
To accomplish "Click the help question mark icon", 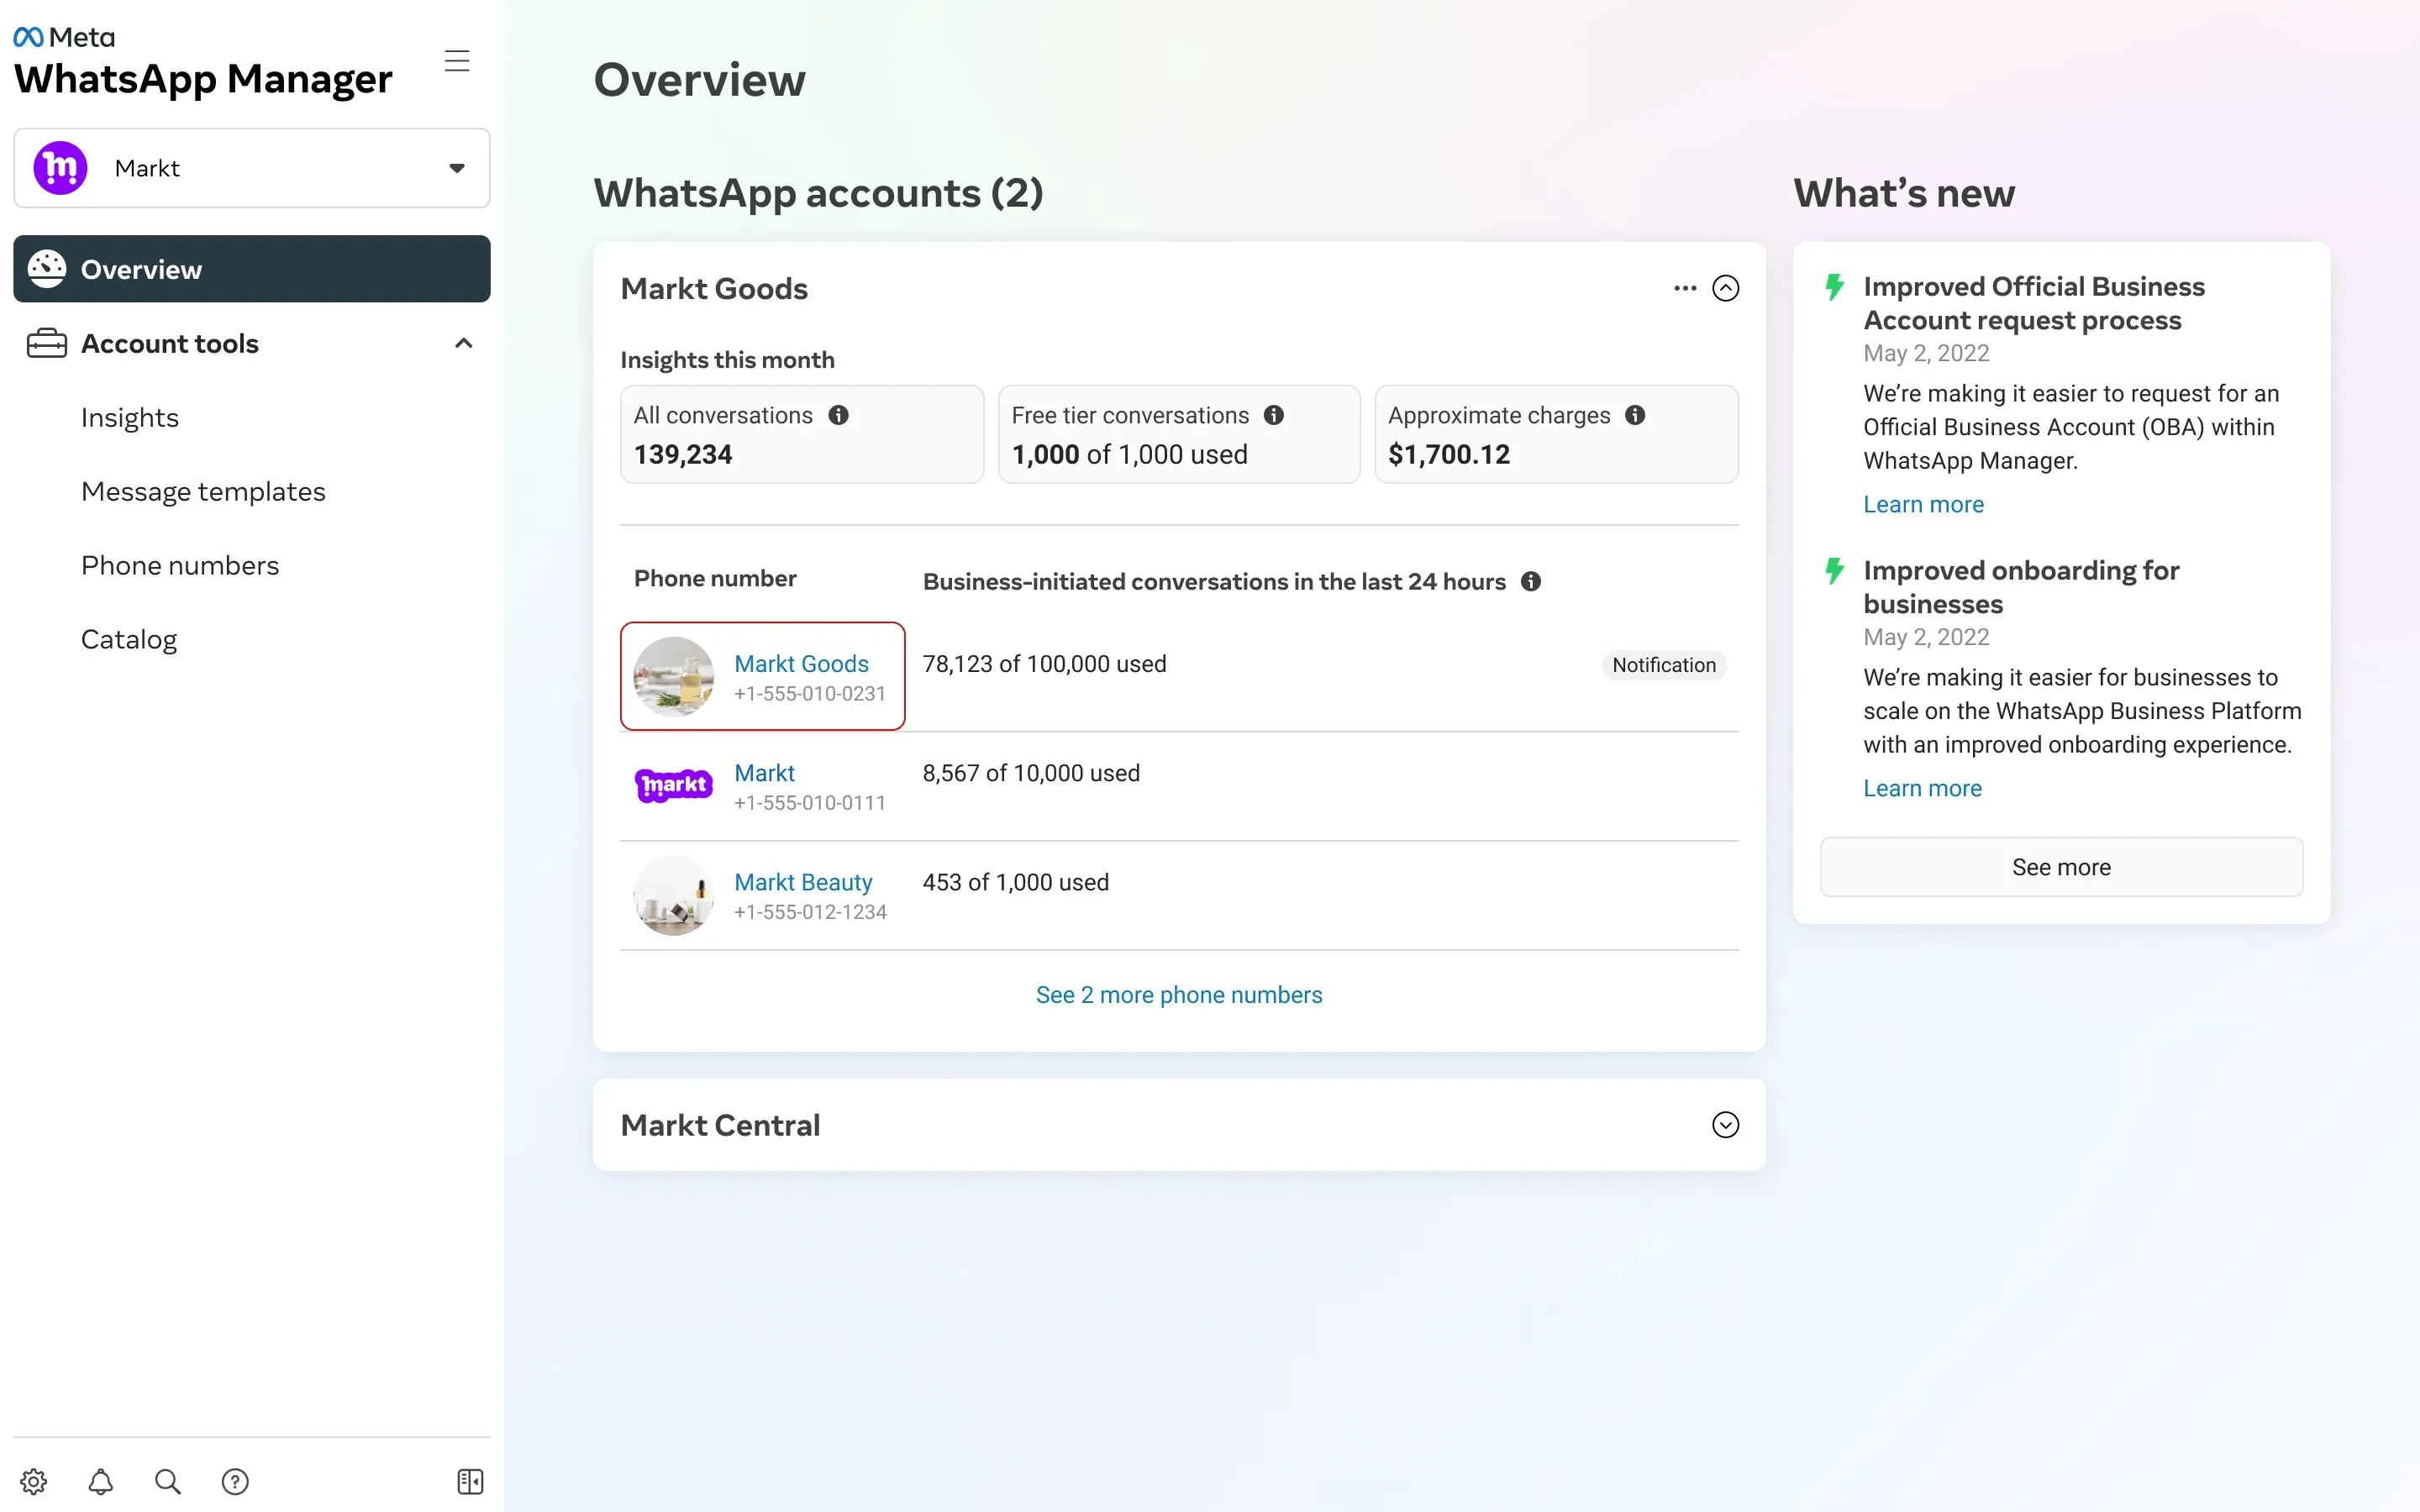I will [235, 1483].
